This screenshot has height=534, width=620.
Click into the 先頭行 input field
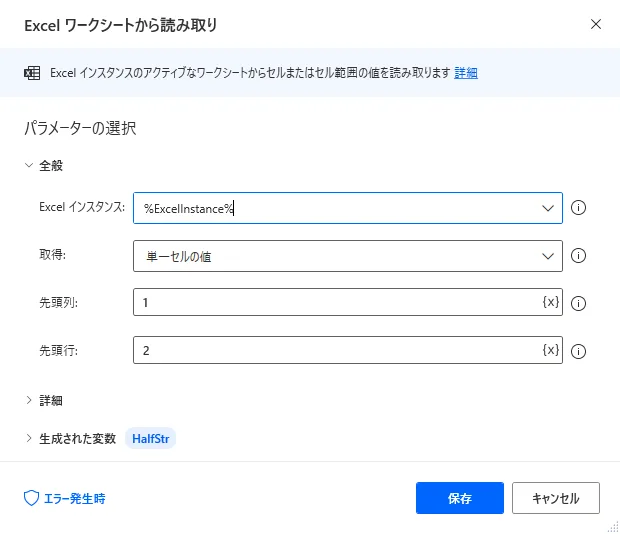pyautogui.click(x=335, y=350)
